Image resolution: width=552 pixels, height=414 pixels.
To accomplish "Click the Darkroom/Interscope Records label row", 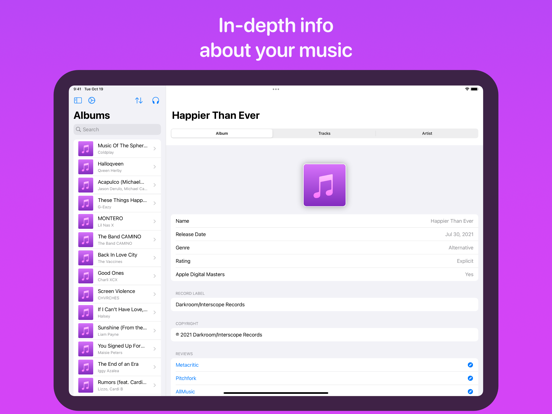I will coord(324,305).
